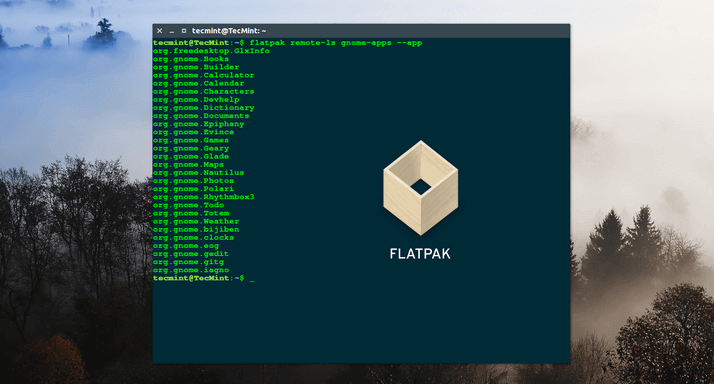Click the flatpak remote-ls gnome-apps command line
Screen dimensions: 714x384
[x=288, y=43]
